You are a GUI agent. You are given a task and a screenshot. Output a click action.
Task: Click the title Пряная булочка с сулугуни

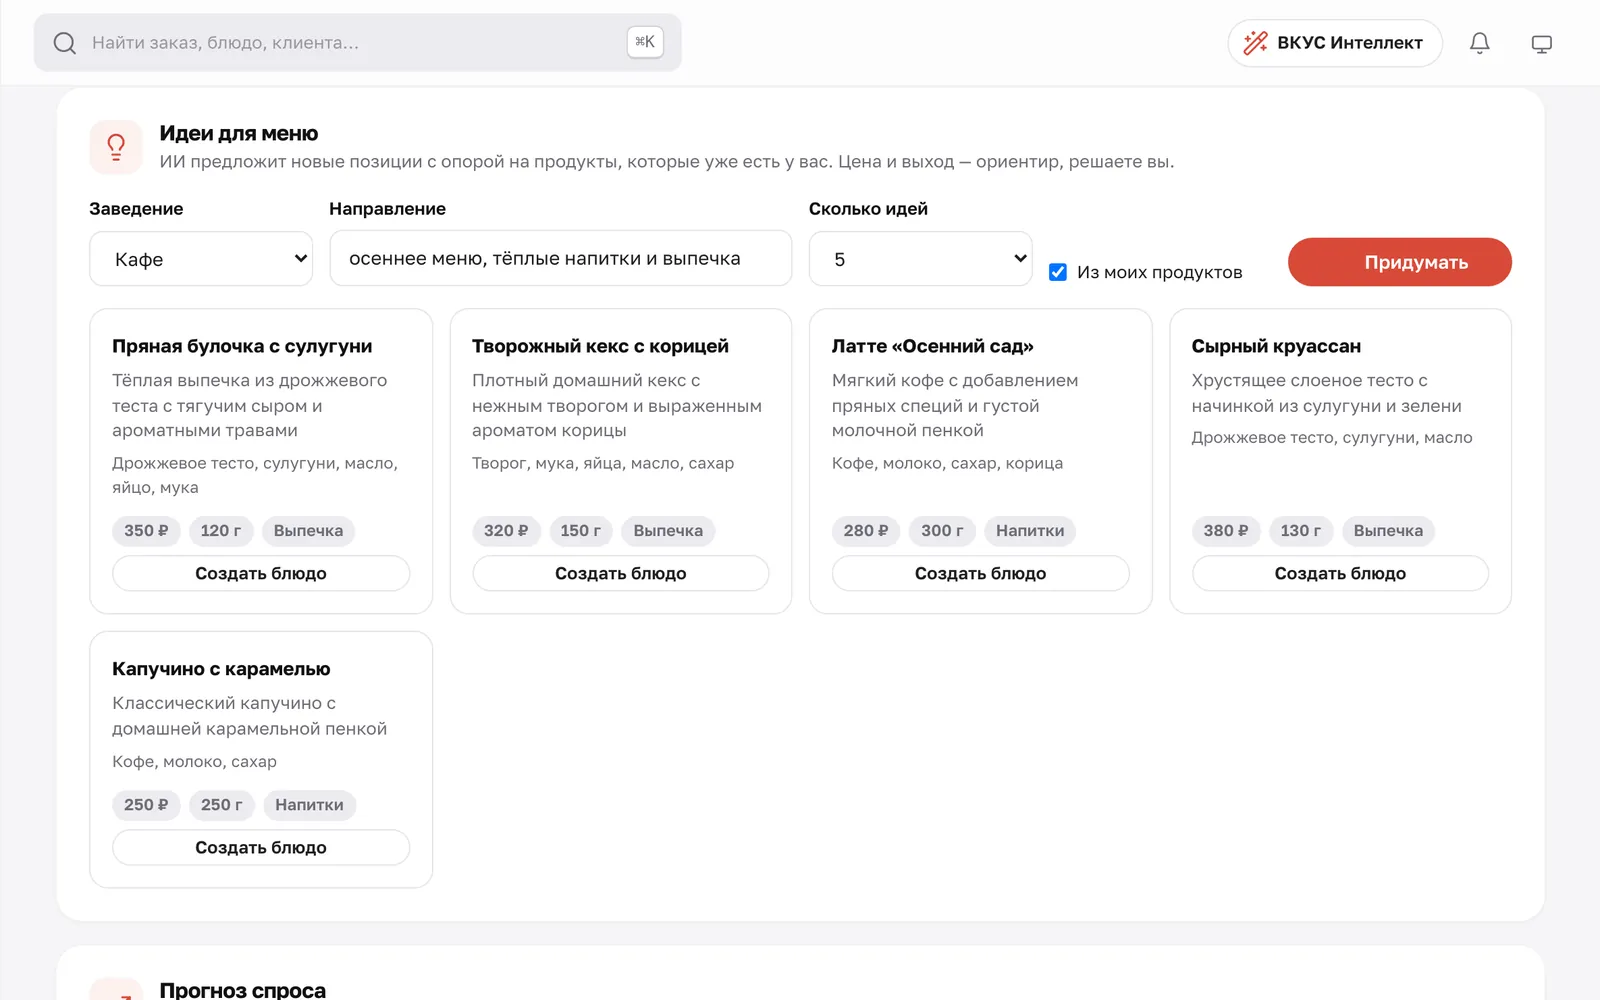coord(242,346)
